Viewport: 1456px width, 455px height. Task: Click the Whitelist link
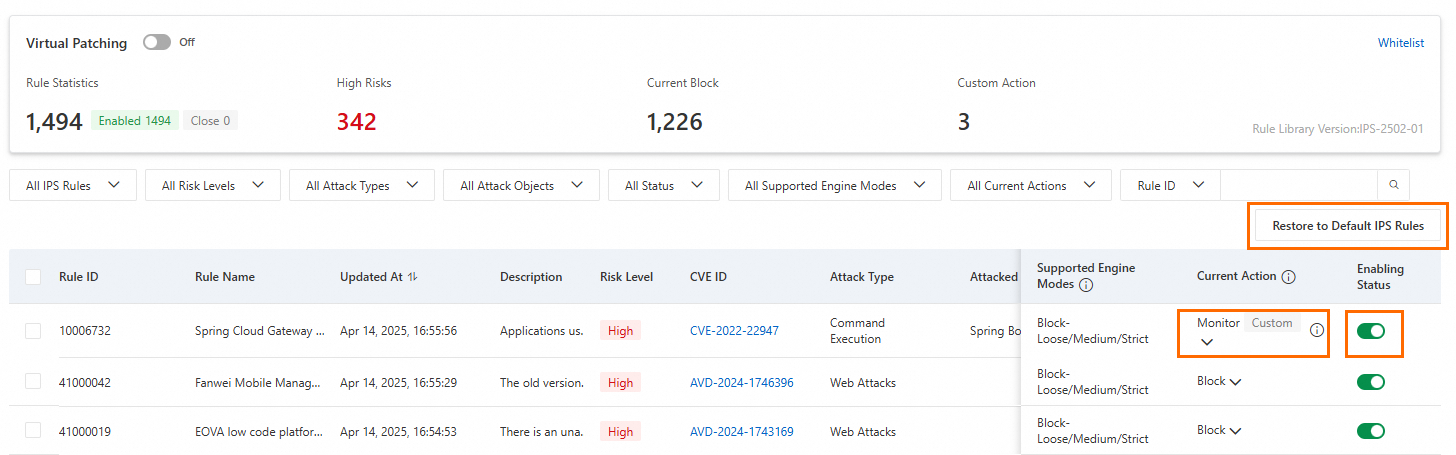(x=1401, y=43)
